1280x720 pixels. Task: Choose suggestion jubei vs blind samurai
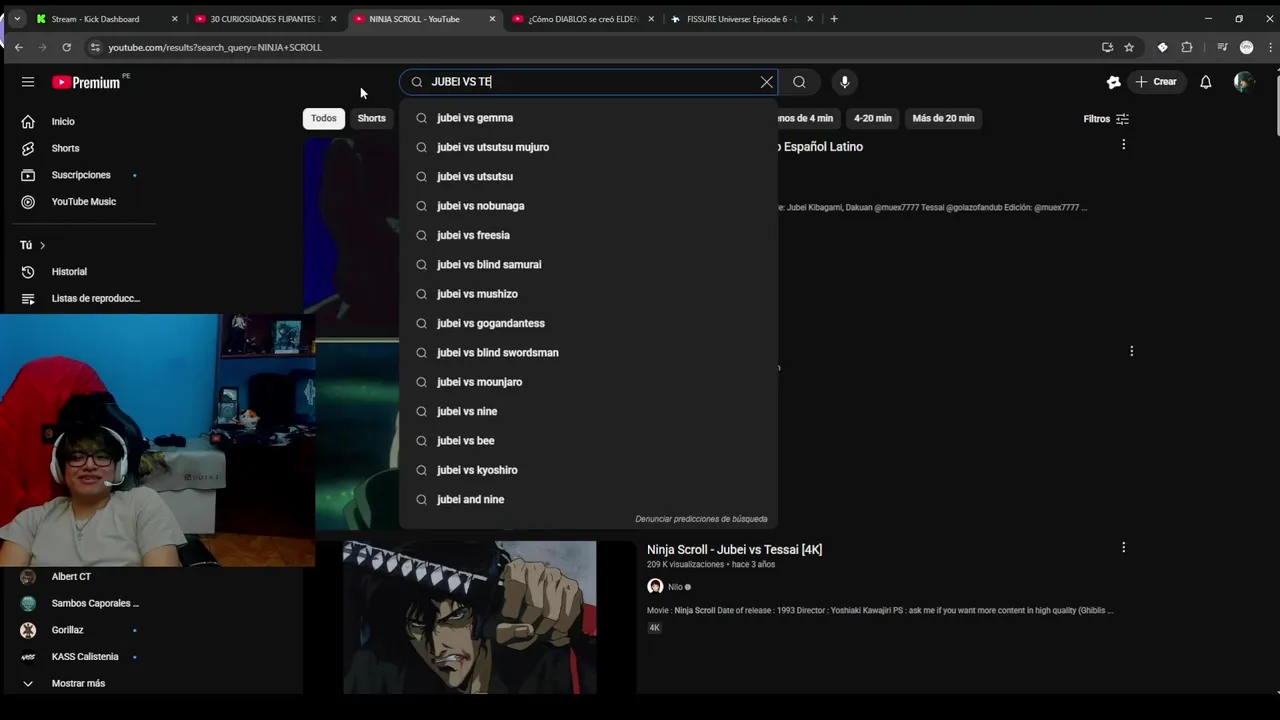click(x=588, y=264)
